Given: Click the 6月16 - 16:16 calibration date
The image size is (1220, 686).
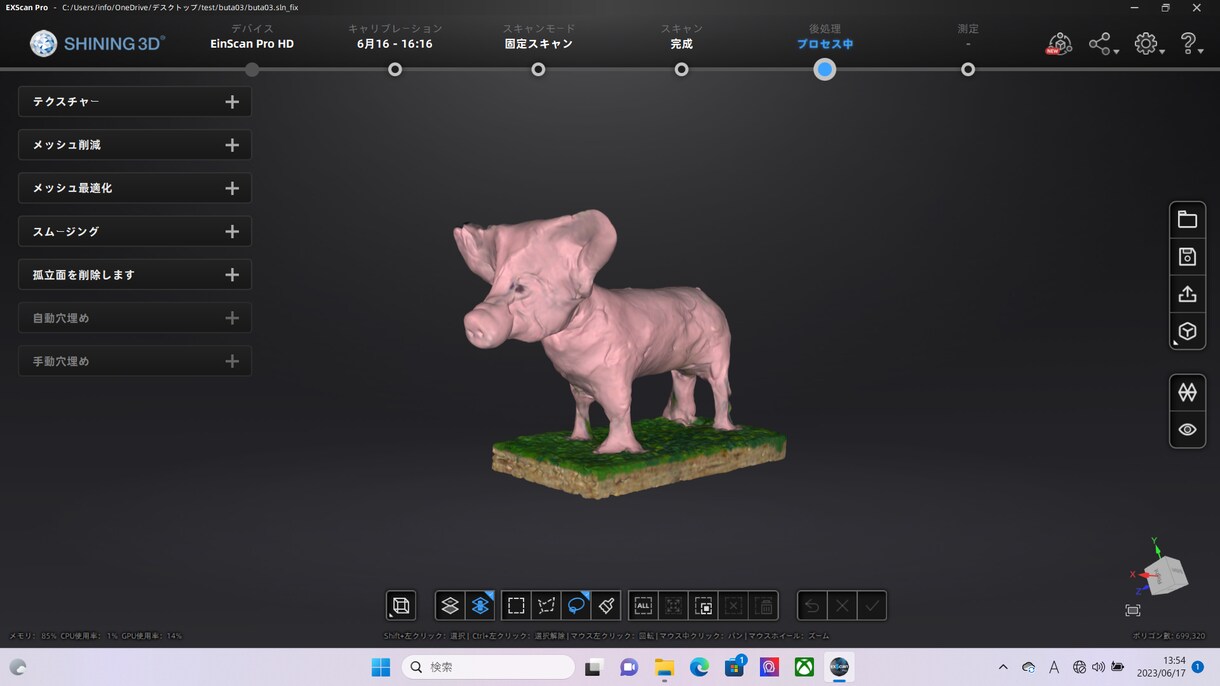Looking at the screenshot, I should (395, 44).
